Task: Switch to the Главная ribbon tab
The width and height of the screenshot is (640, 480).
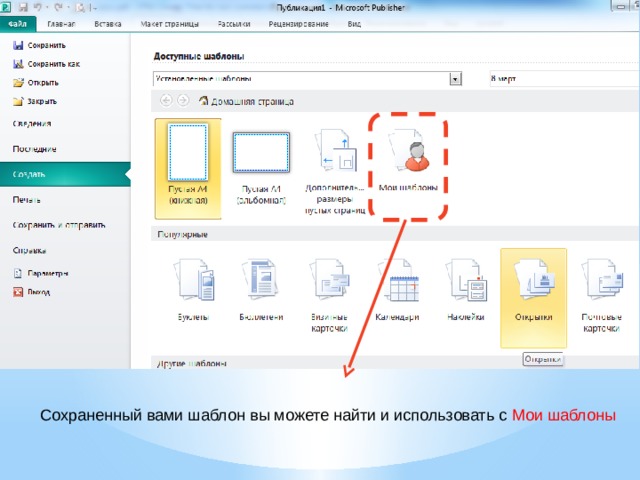Action: pos(61,24)
